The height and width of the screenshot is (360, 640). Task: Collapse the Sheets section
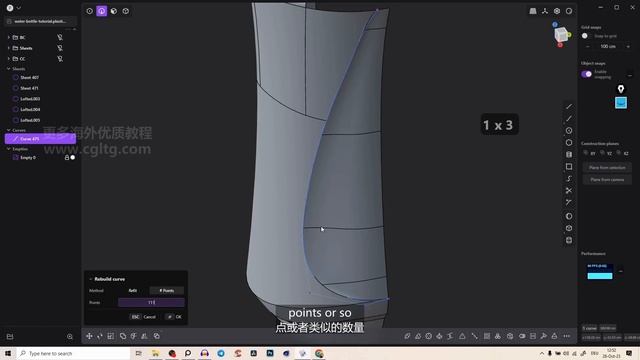[x=9, y=69]
